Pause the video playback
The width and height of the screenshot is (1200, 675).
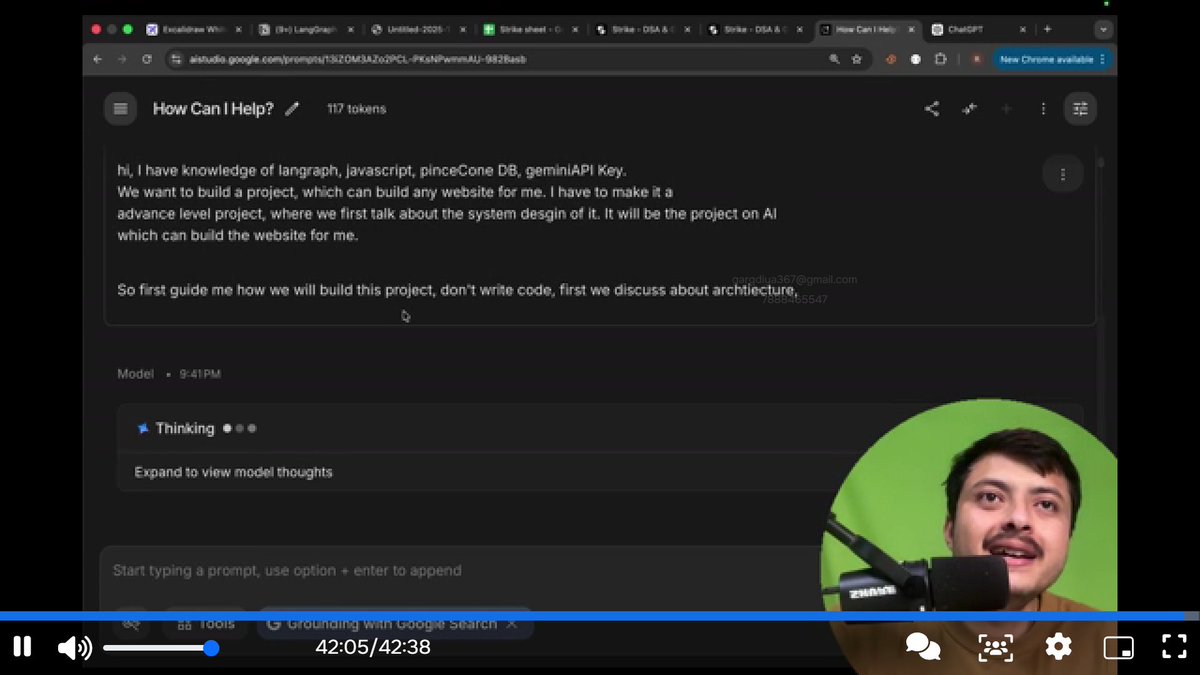[22, 647]
